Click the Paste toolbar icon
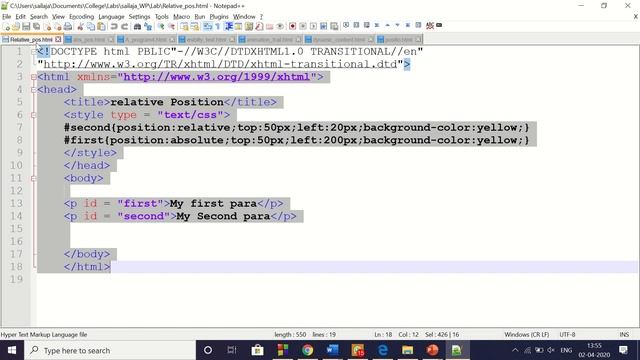Viewport: 640px width, 360px height. pos(101,27)
